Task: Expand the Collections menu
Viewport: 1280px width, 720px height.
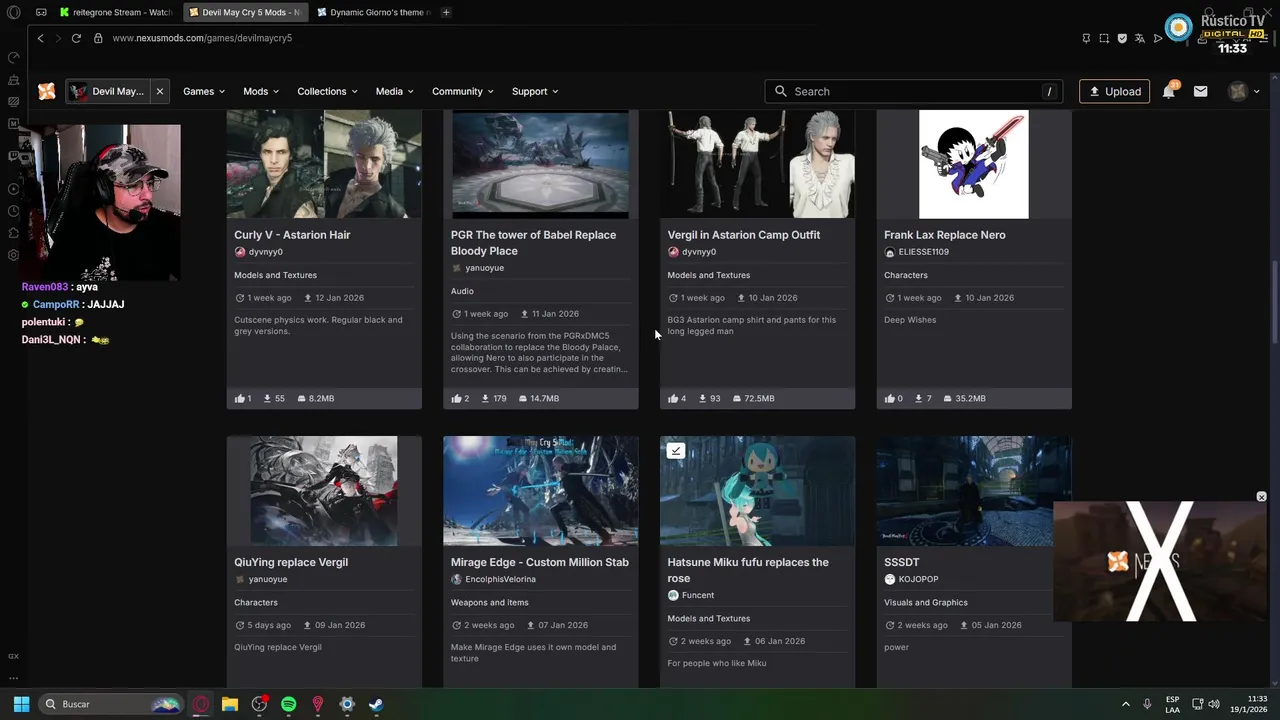Action: 327,91
